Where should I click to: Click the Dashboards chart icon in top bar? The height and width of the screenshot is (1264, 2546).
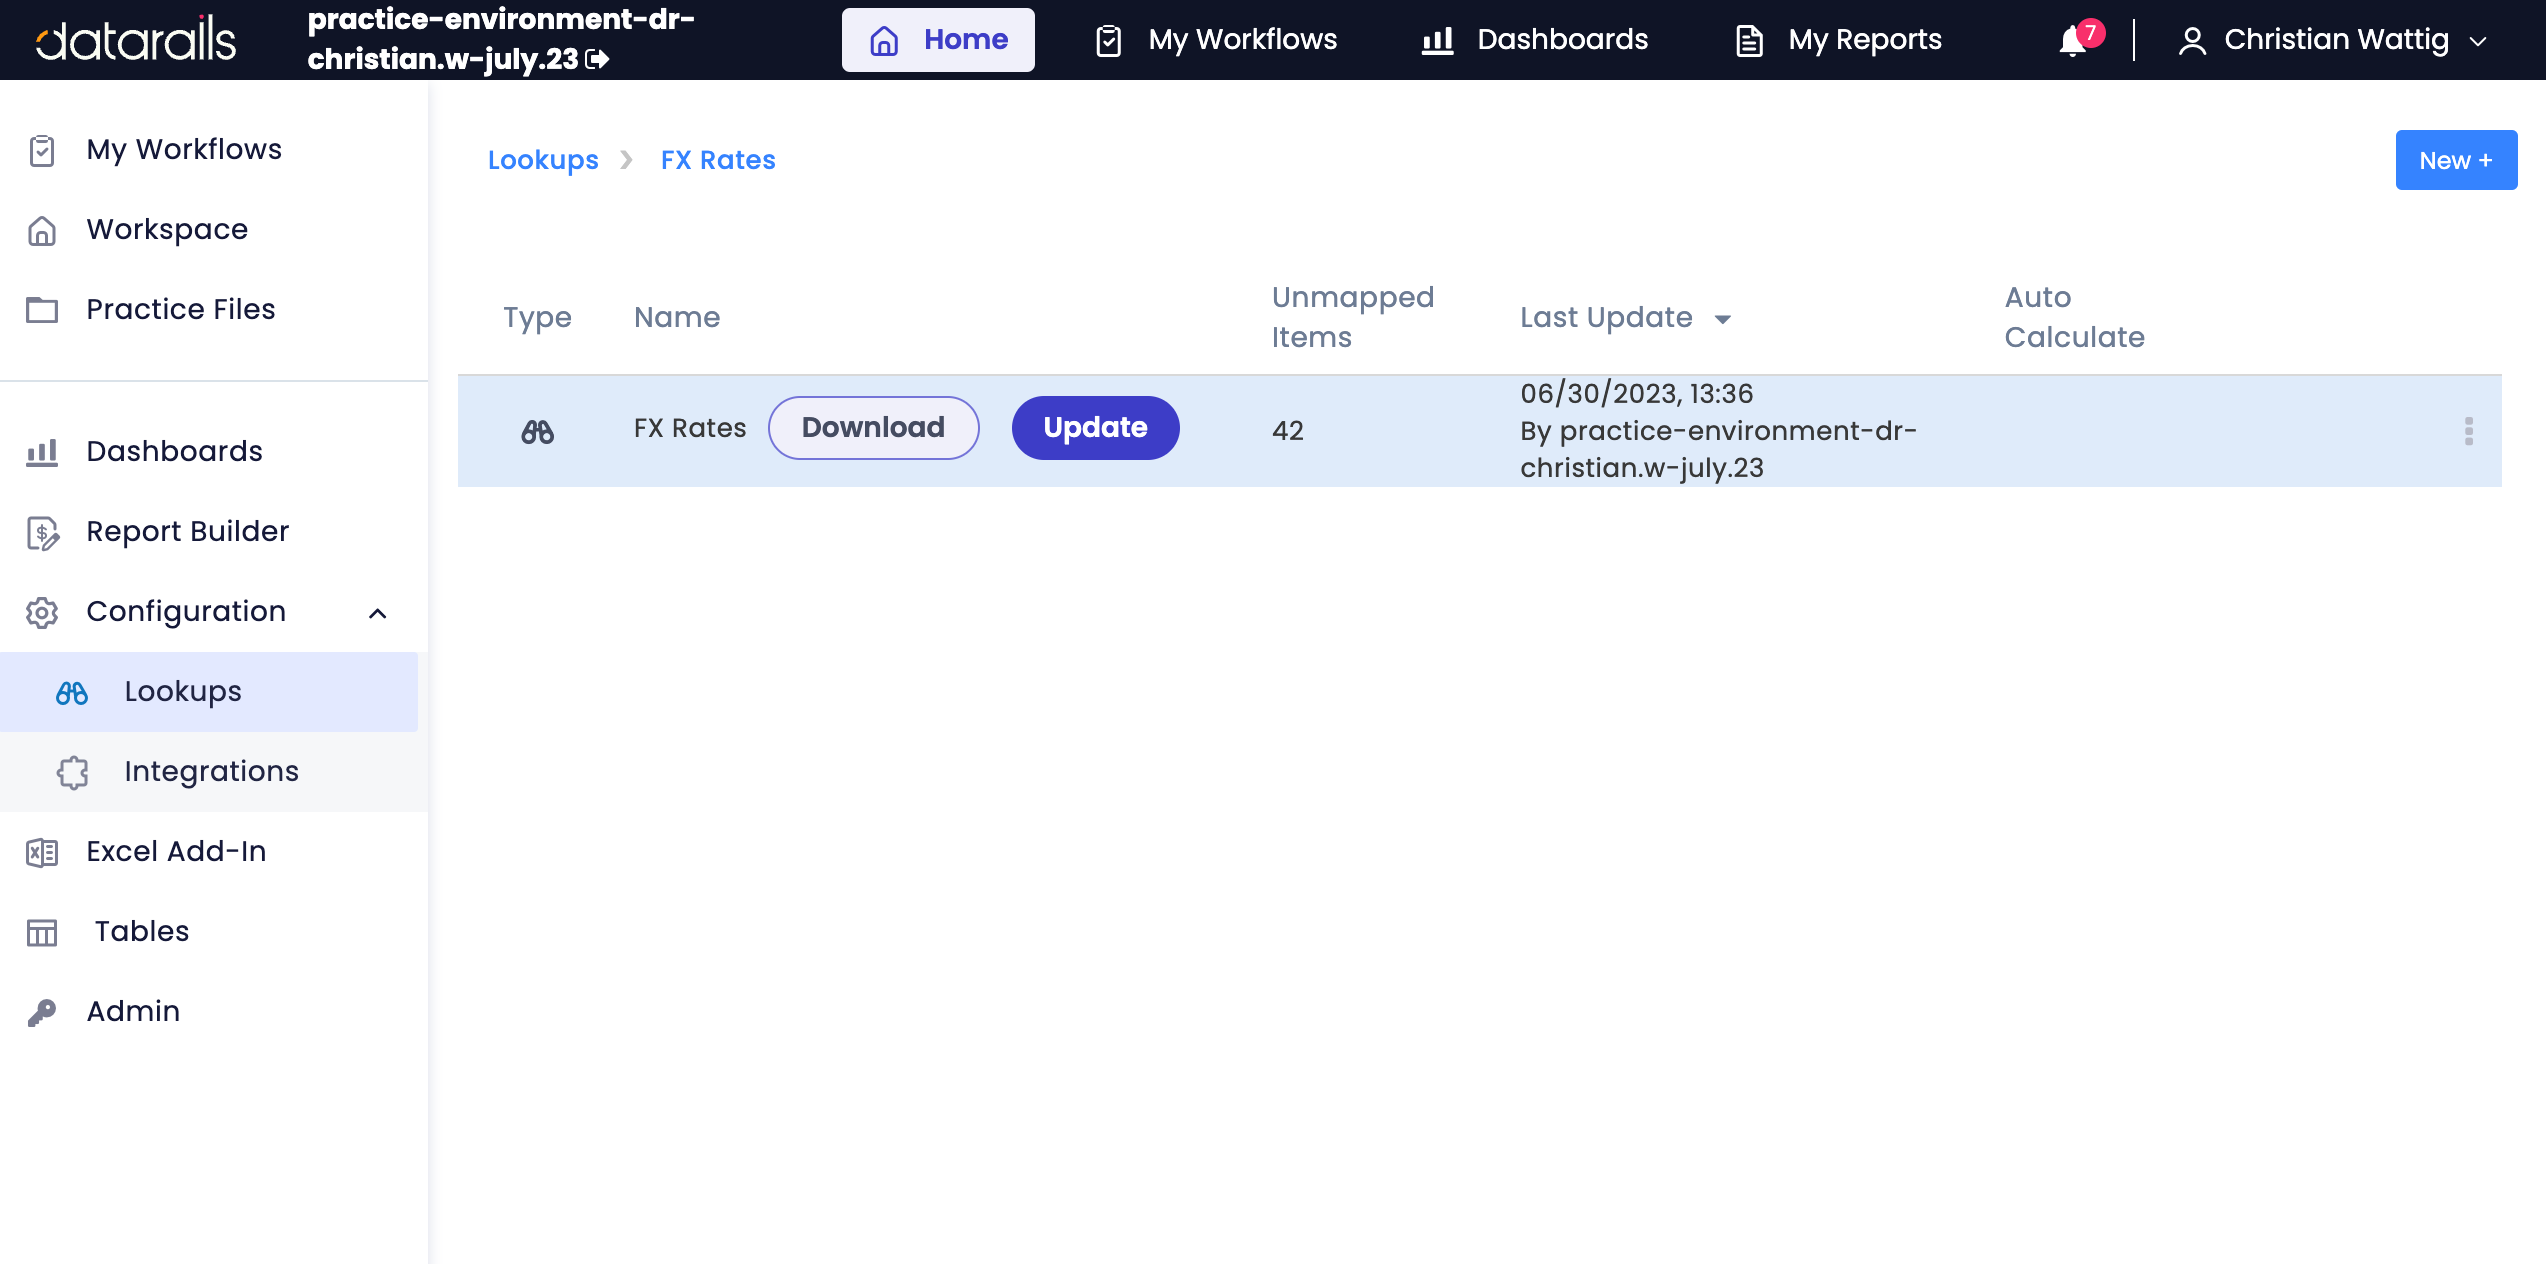coord(1437,41)
